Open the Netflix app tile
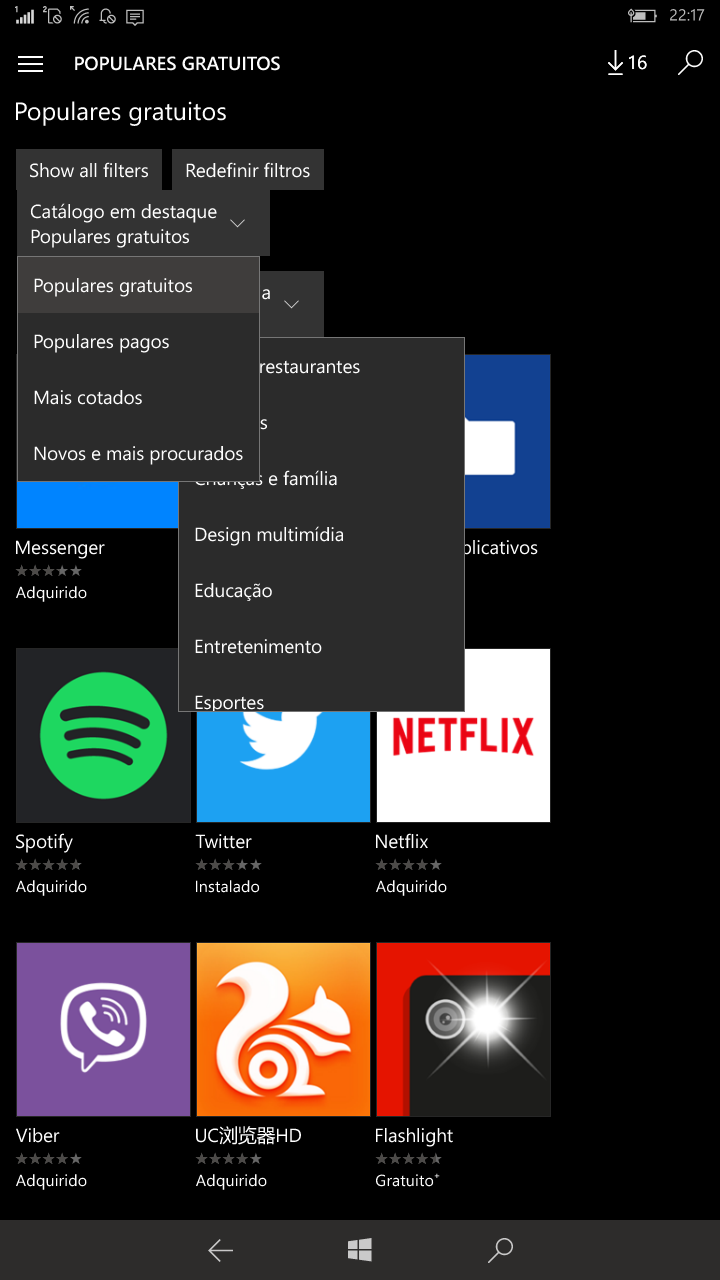The height and width of the screenshot is (1280, 720). (463, 735)
